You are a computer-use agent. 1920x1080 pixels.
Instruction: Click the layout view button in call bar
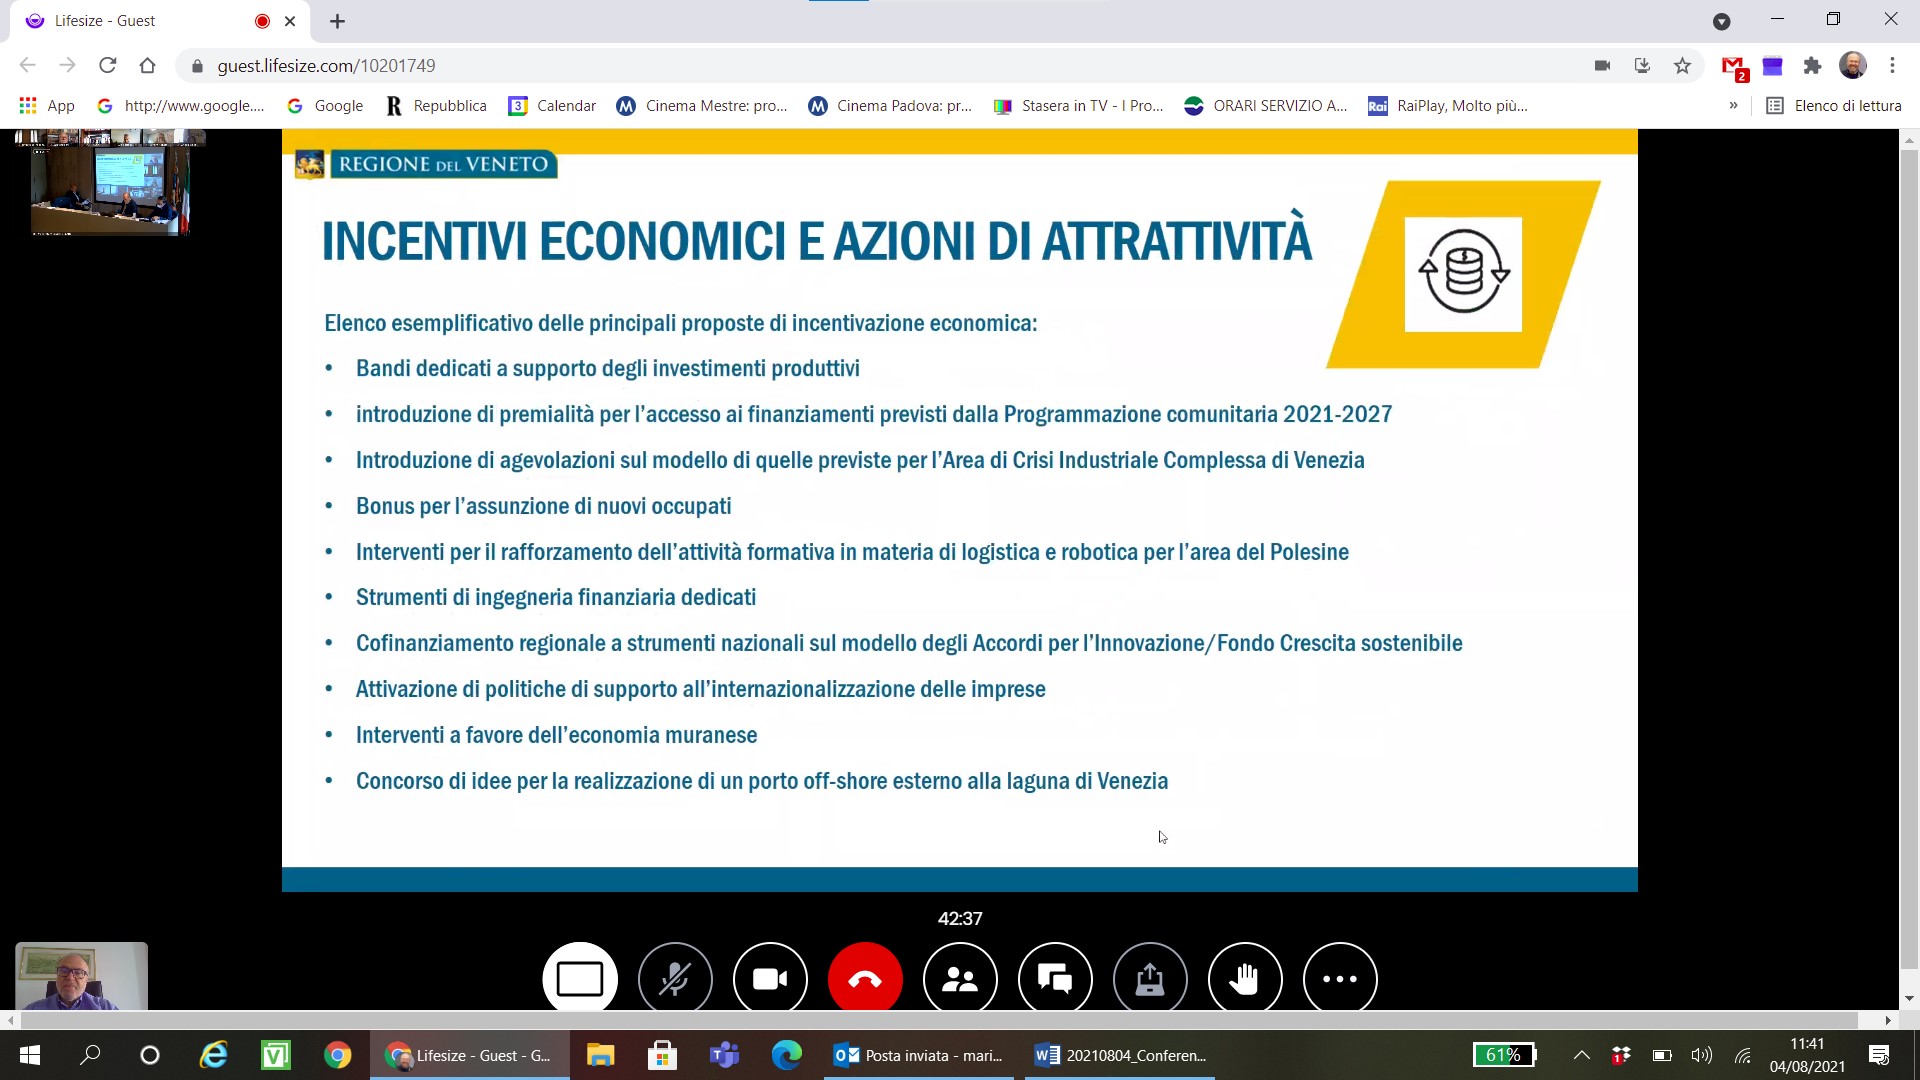580,979
